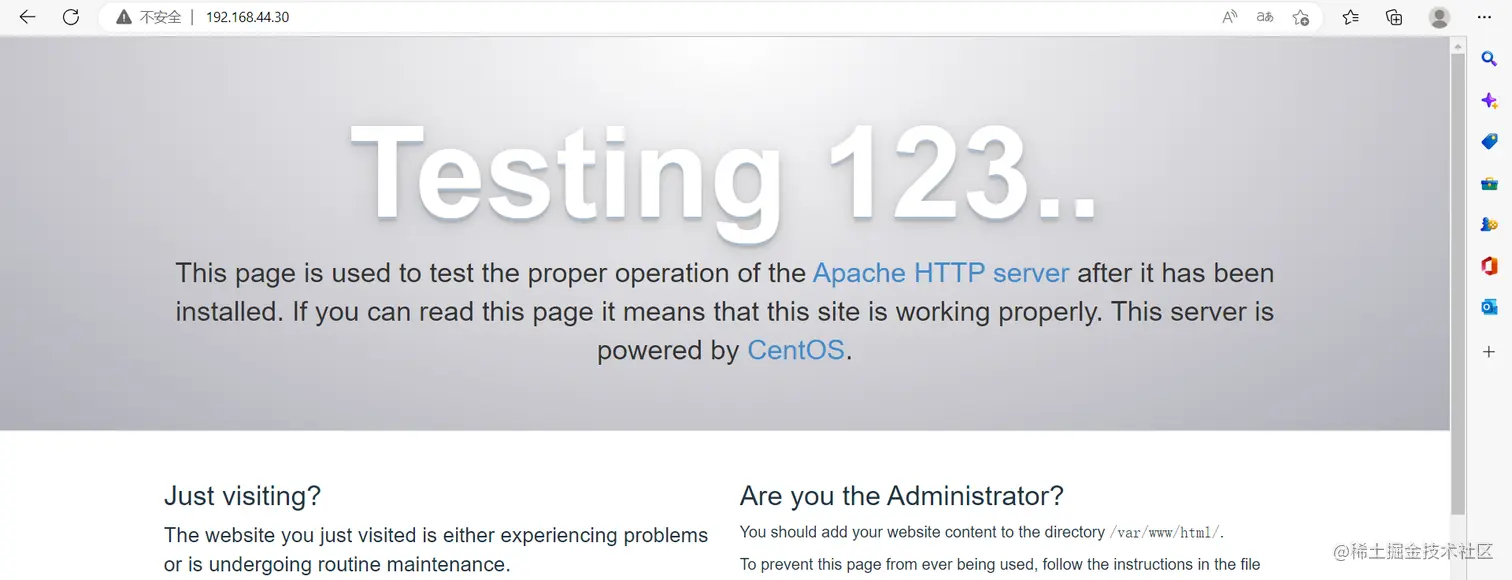The width and height of the screenshot is (1512, 580).
Task: Open the Microsoft Office sidebar app
Action: pos(1489,266)
